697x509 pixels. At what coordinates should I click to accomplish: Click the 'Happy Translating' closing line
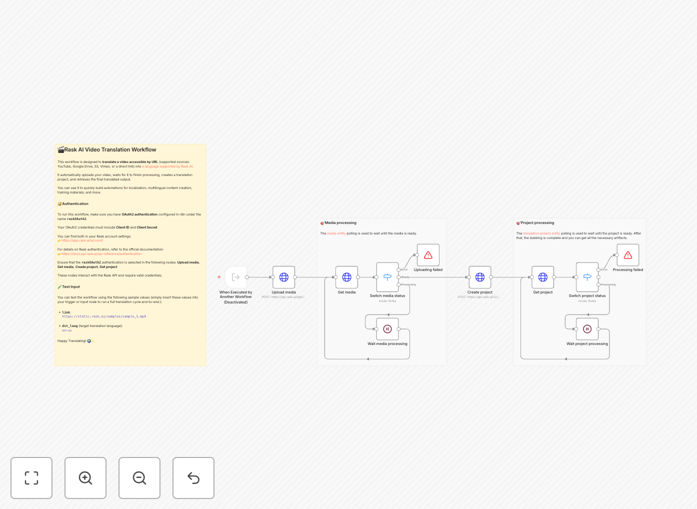(x=74, y=341)
